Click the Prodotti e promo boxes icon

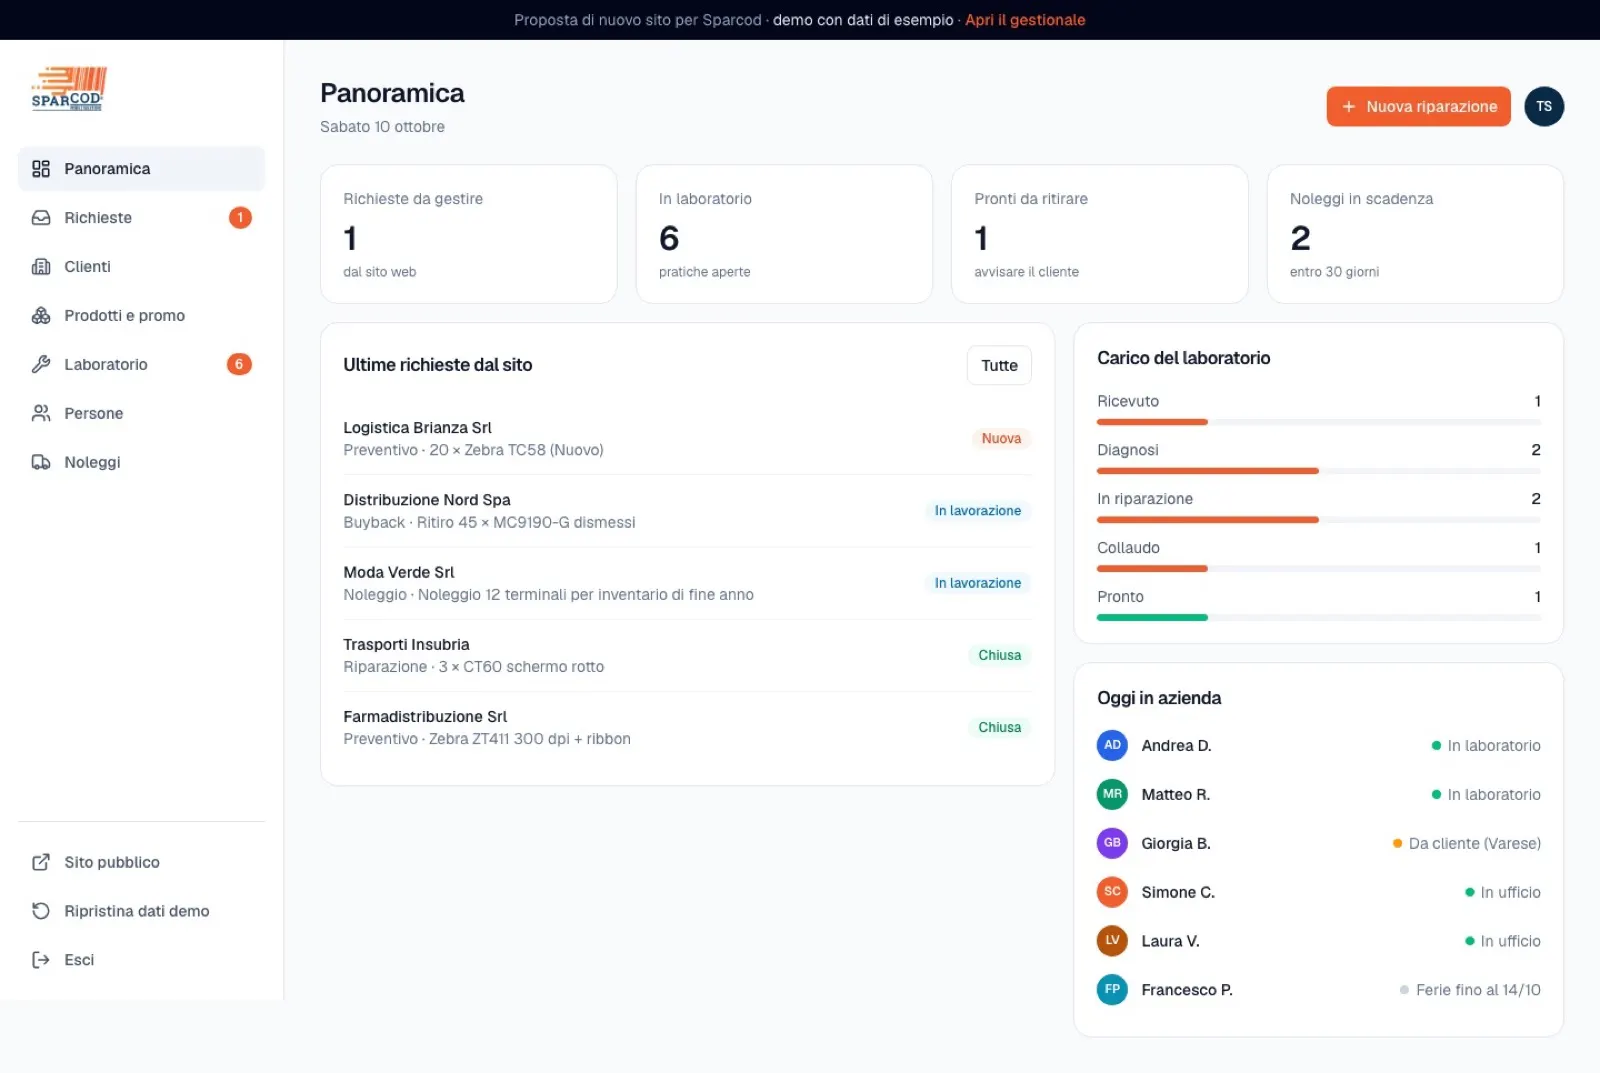tap(41, 316)
